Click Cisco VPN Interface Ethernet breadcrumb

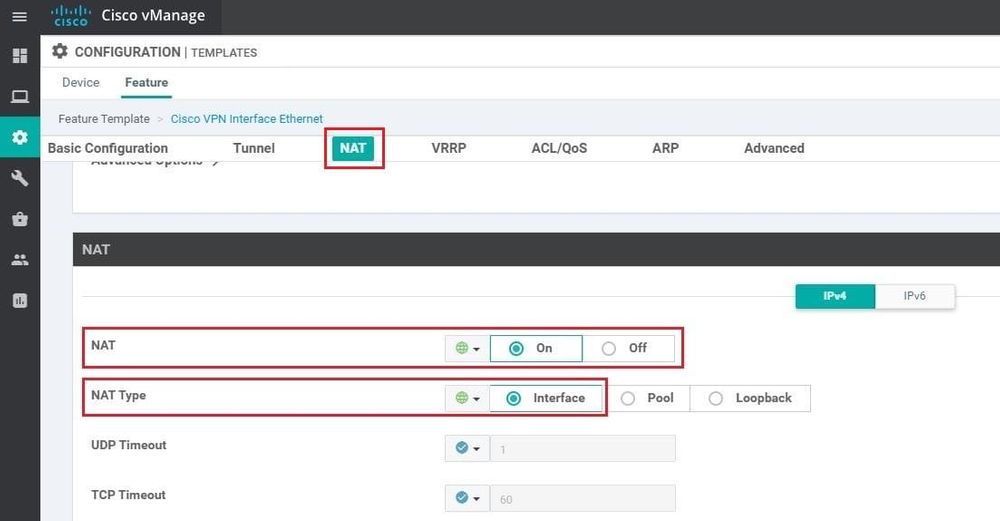click(x=247, y=119)
